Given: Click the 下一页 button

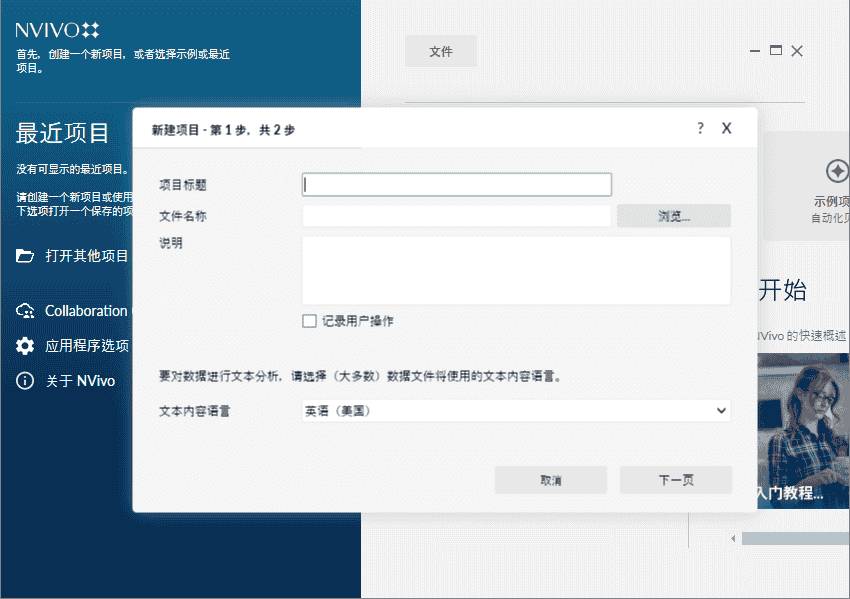Looking at the screenshot, I should [x=676, y=480].
